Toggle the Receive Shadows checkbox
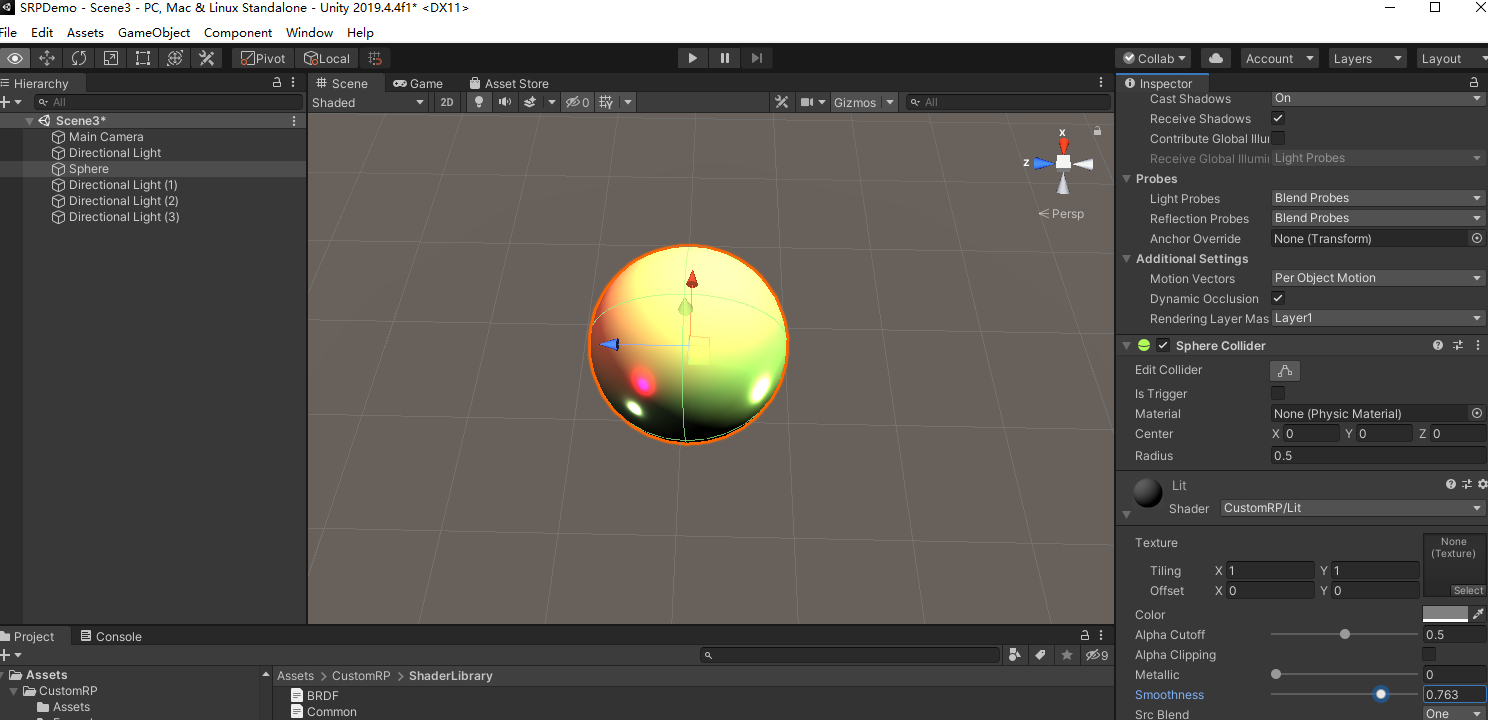1488x720 pixels. [1278, 119]
